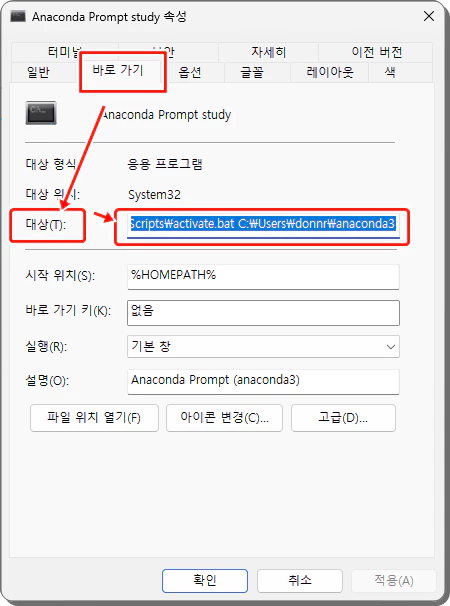The image size is (450, 606).
Task: Confirm with the 확인 button
Action: tap(205, 580)
